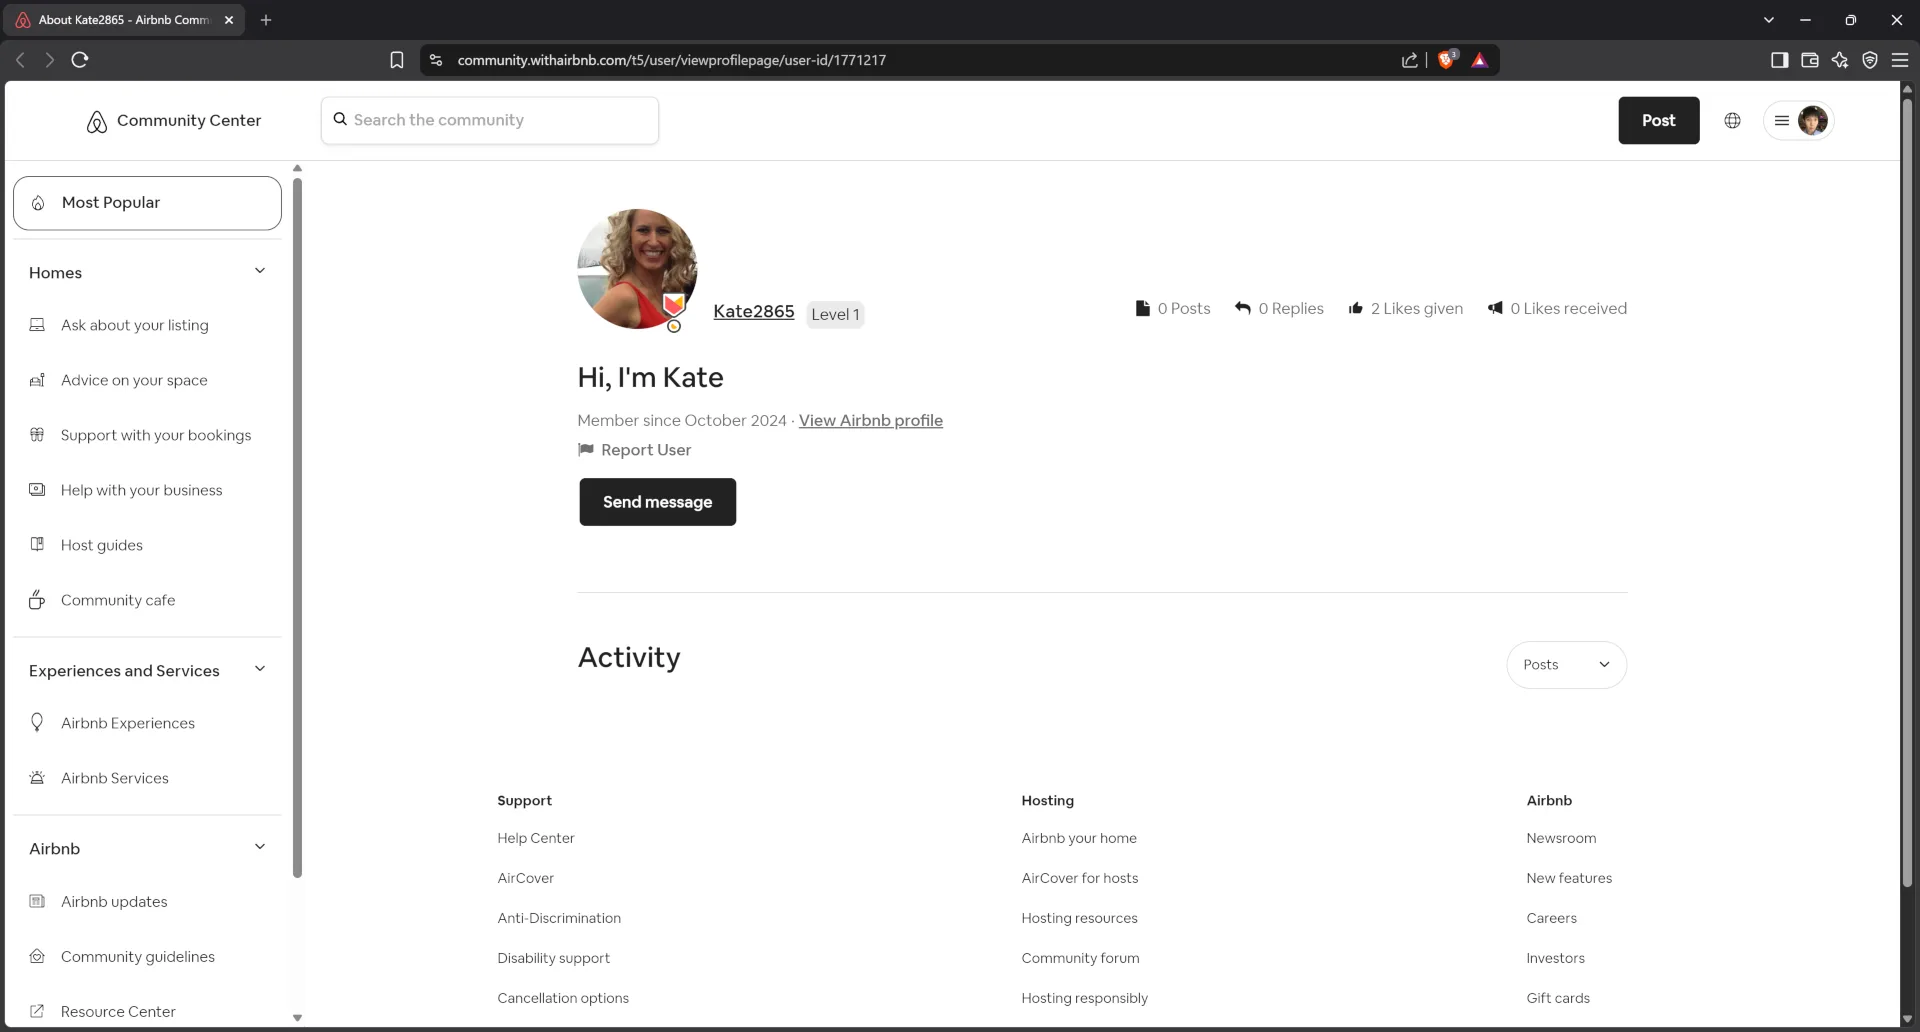Select Most Popular in sidebar
The width and height of the screenshot is (1920, 1032).
coord(147,203)
